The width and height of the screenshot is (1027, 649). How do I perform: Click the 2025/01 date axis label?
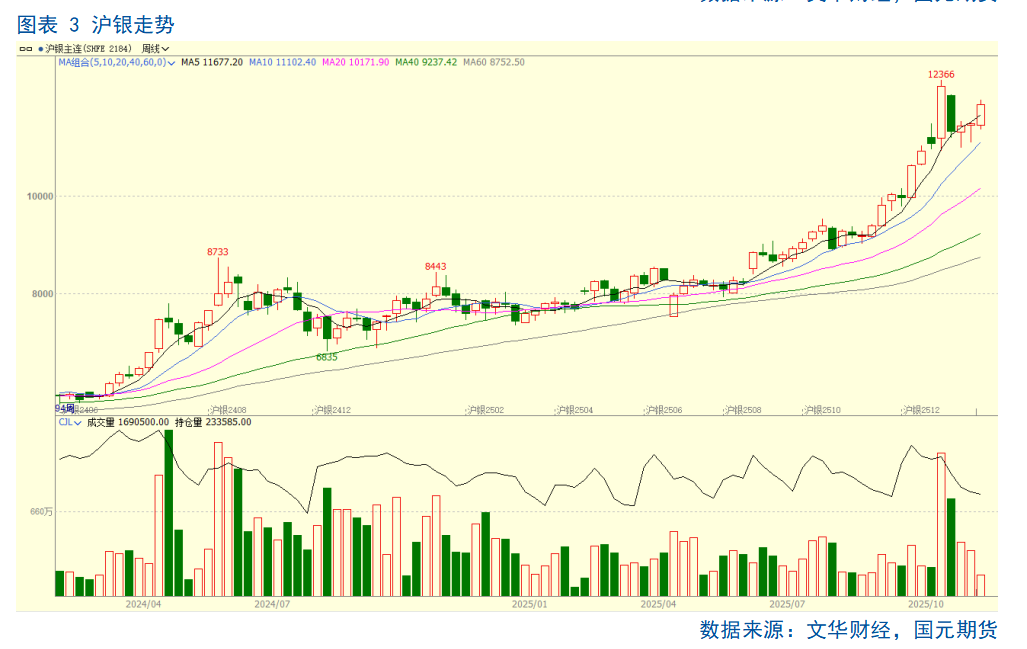click(x=530, y=604)
